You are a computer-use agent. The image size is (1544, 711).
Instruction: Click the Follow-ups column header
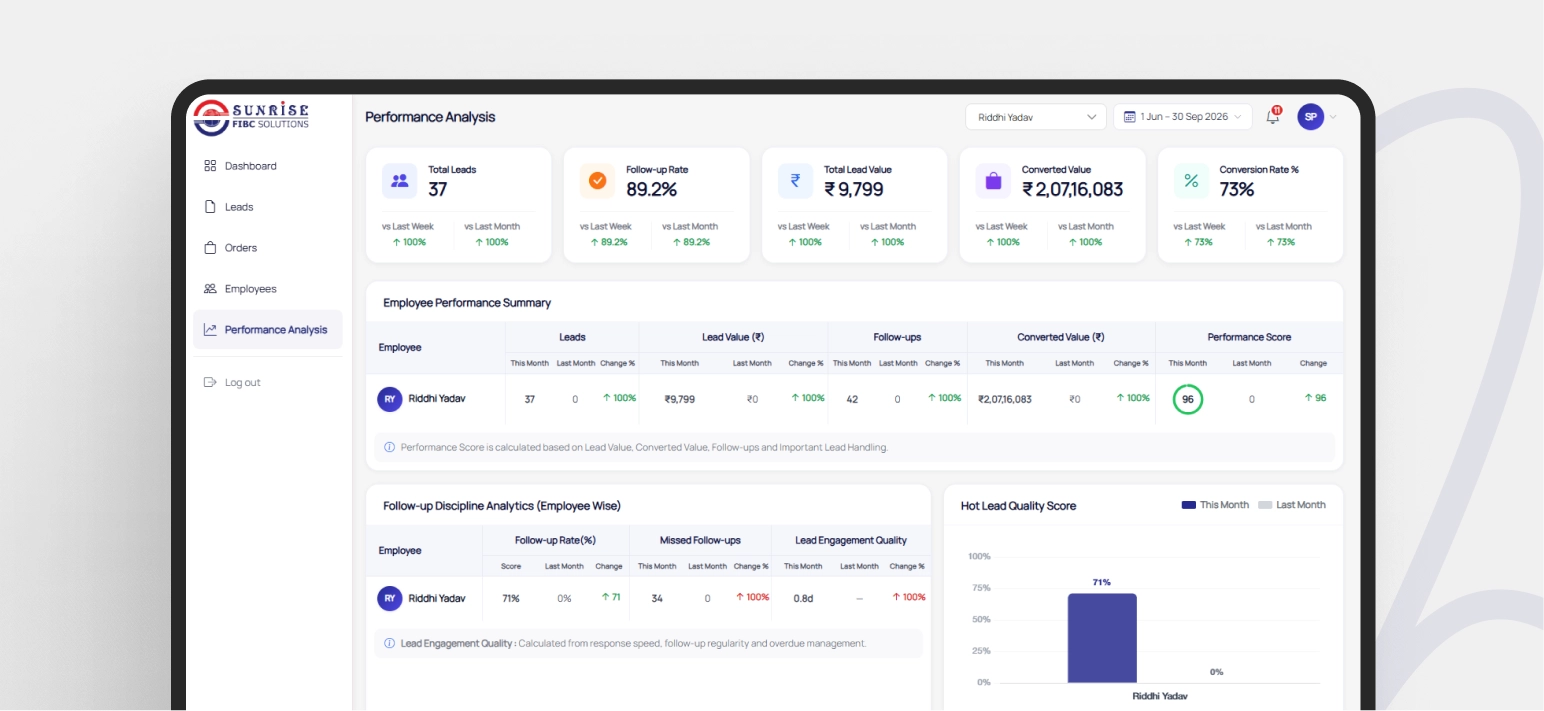(897, 337)
